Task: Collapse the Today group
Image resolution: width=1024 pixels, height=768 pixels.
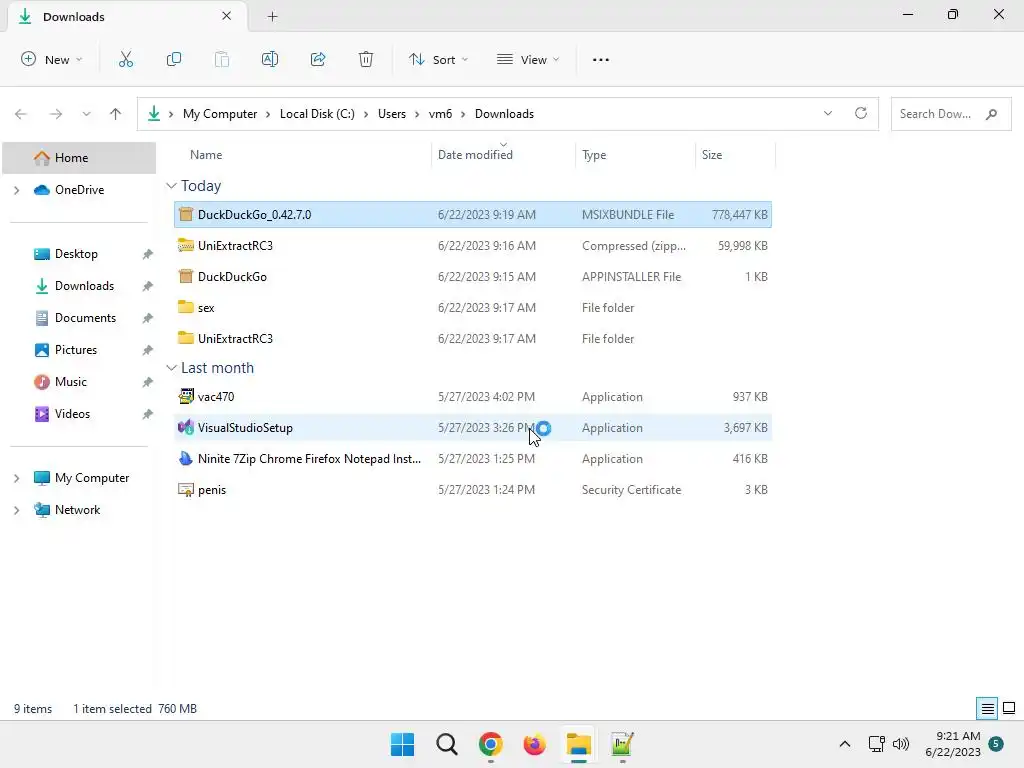Action: (x=171, y=186)
